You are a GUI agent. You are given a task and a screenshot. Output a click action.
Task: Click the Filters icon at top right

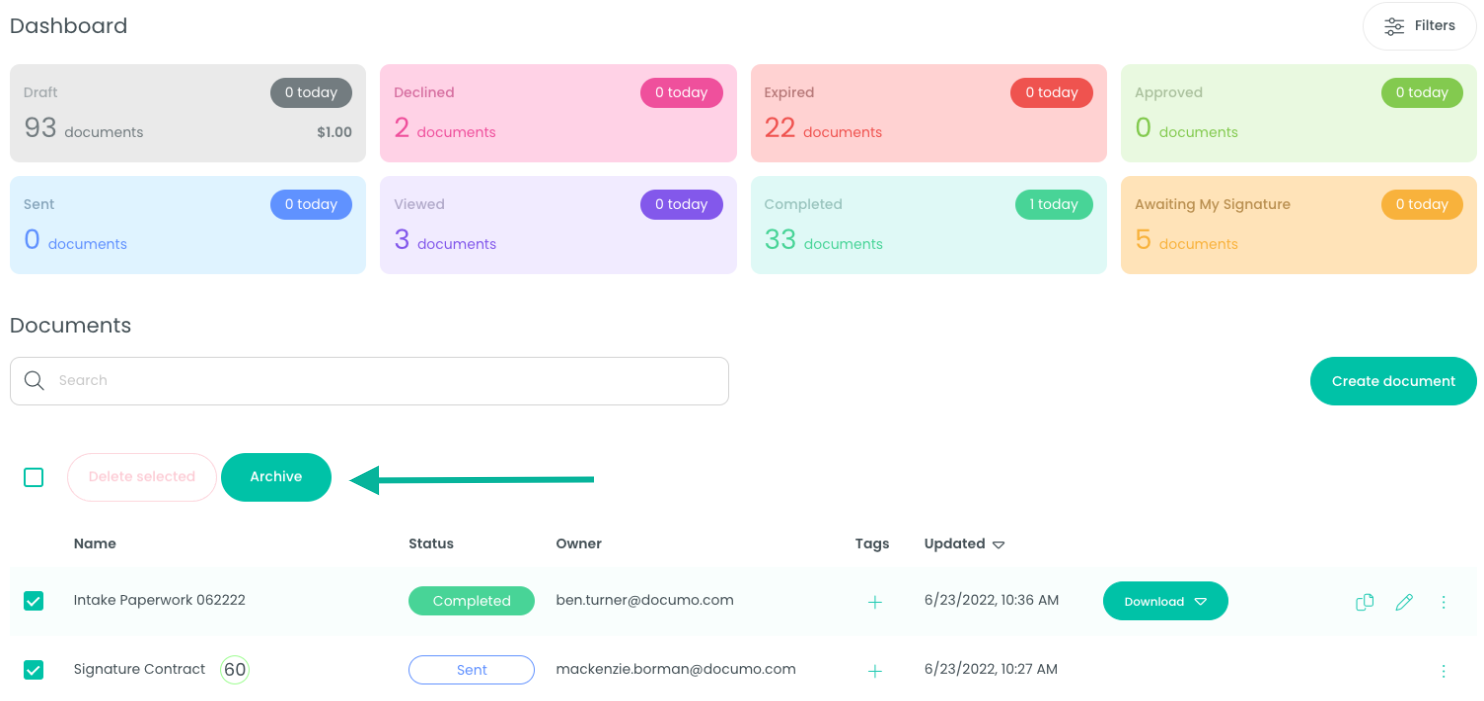1394,26
